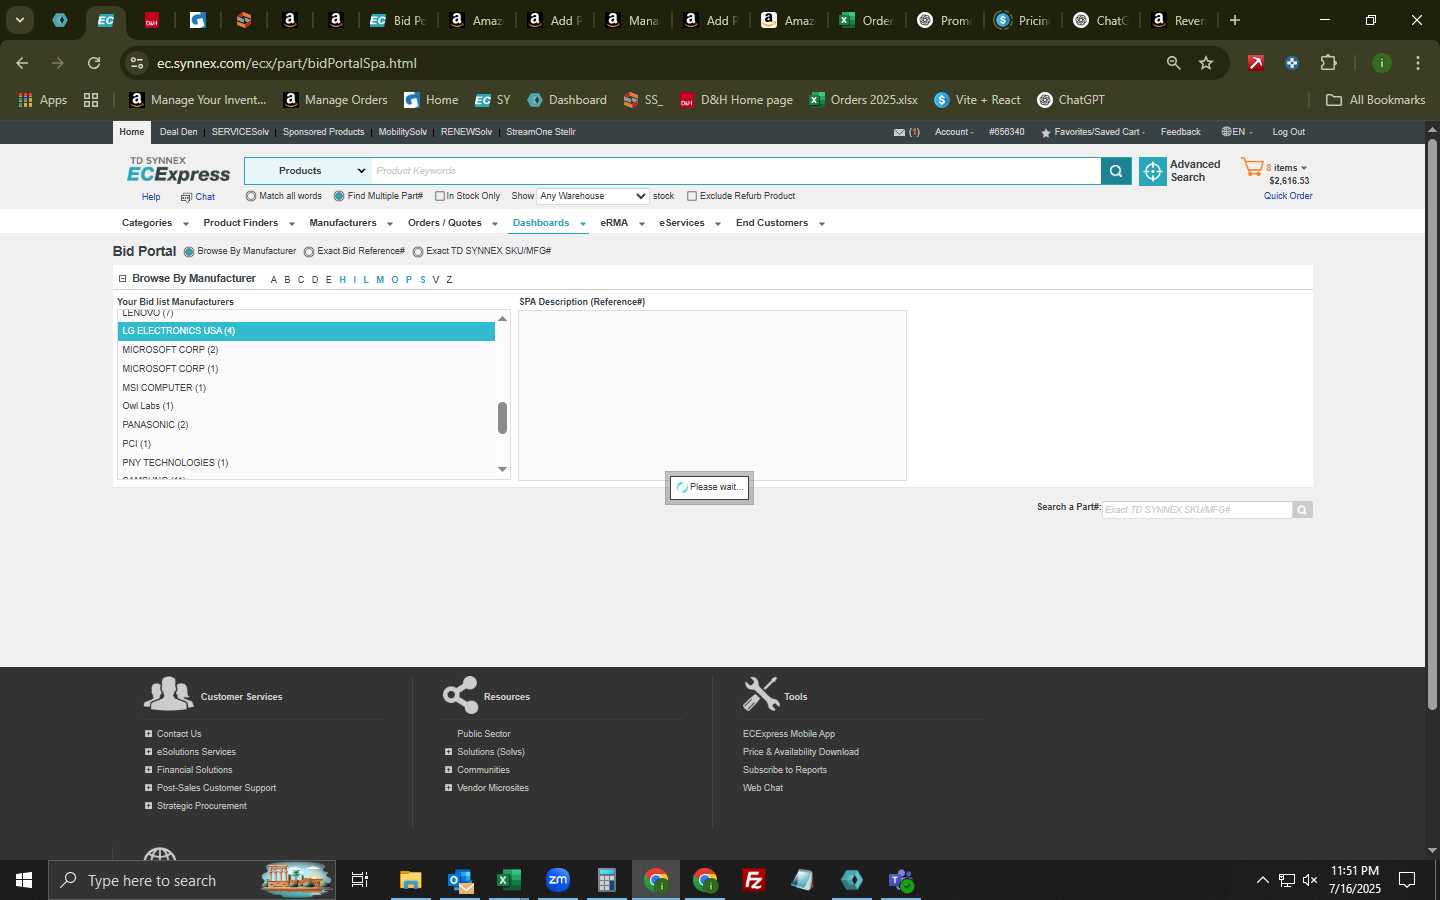The height and width of the screenshot is (900, 1440).
Task: Select PANASONIC (2) manufacturer
Action: coord(306,425)
